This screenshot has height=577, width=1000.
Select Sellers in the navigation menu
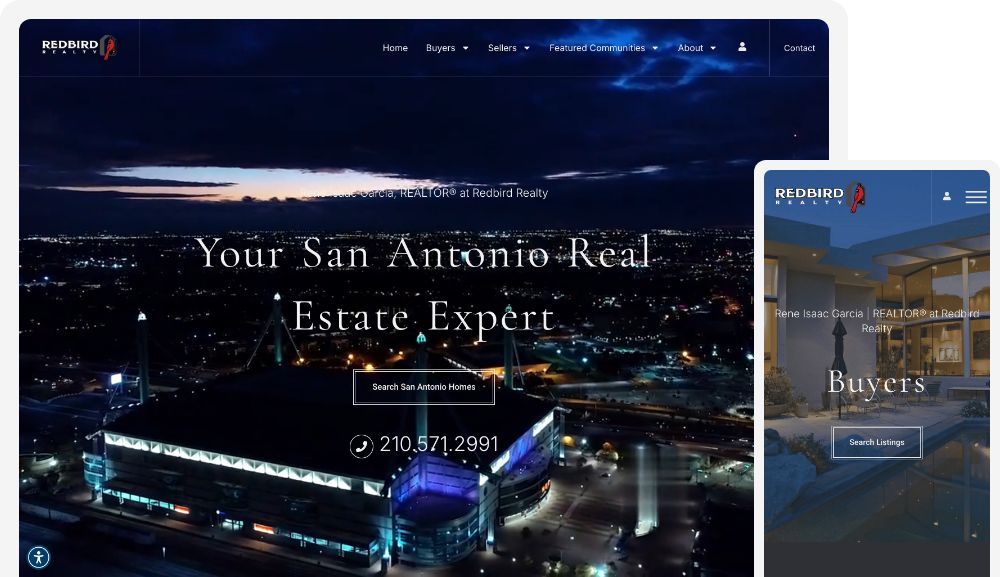tap(501, 47)
